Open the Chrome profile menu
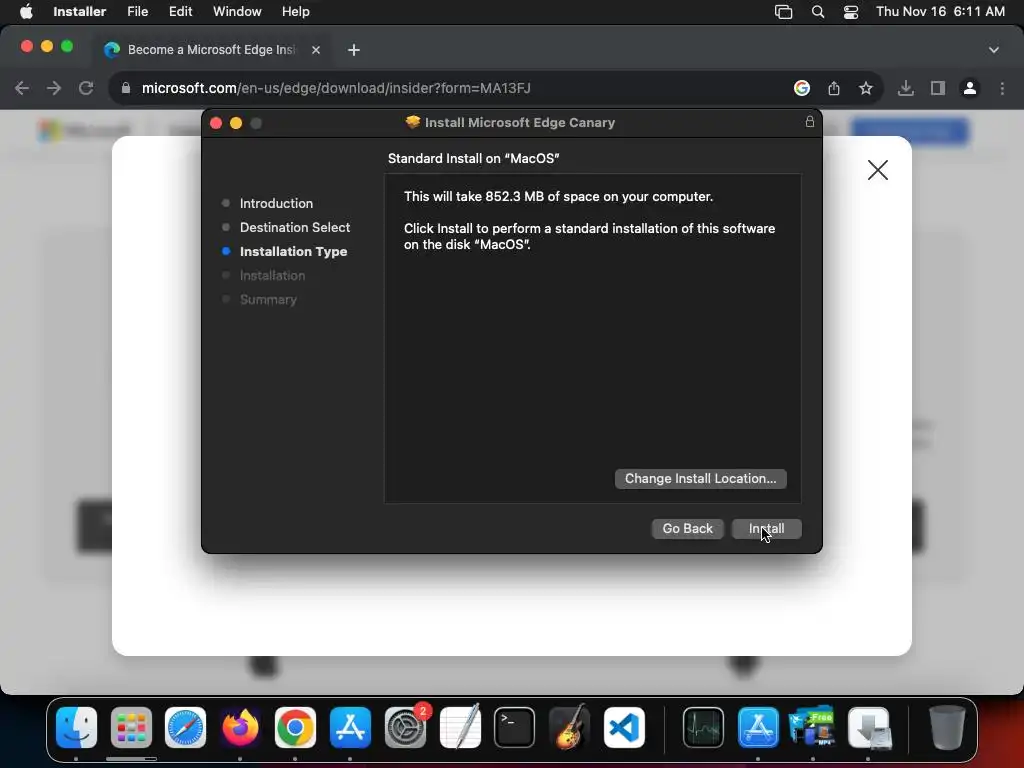1024x768 pixels. point(969,88)
